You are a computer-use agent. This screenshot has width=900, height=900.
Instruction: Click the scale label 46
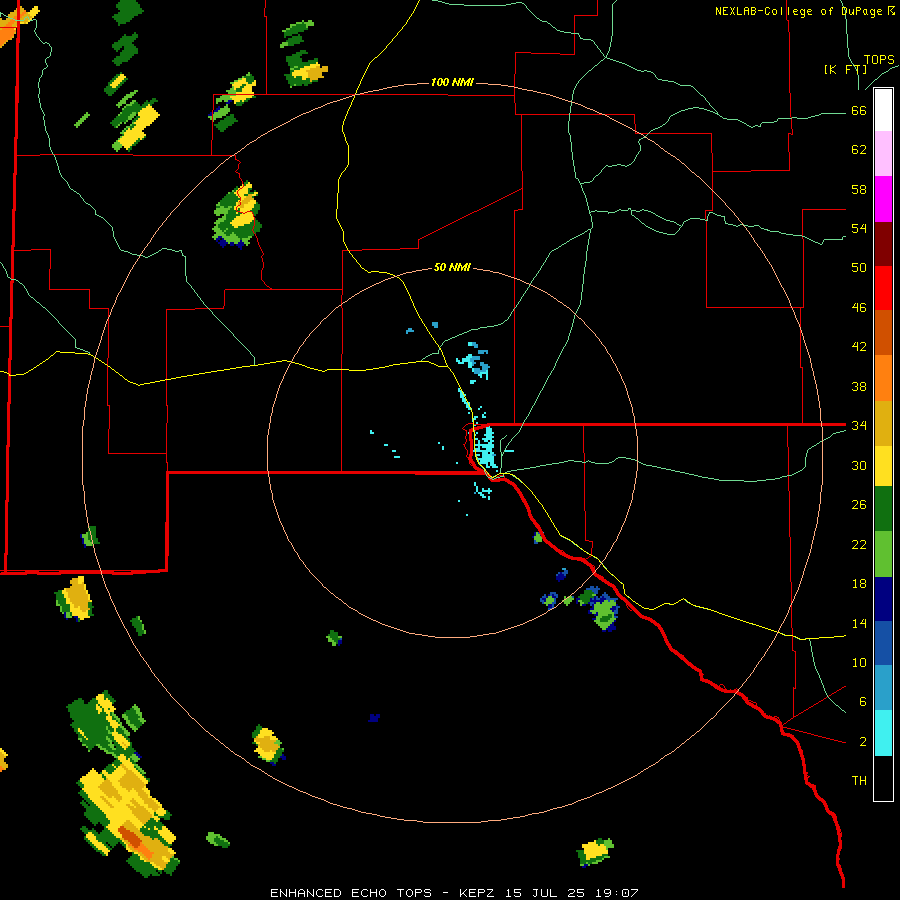(859, 308)
